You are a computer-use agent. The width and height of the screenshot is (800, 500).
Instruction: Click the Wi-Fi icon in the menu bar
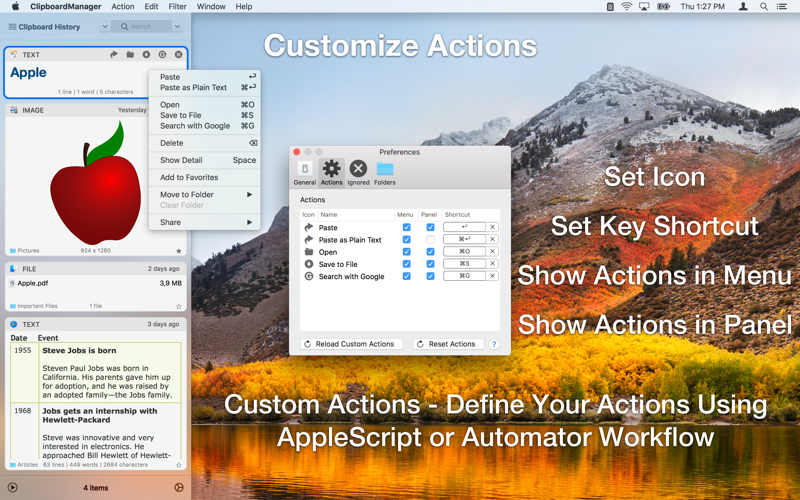click(x=626, y=7)
